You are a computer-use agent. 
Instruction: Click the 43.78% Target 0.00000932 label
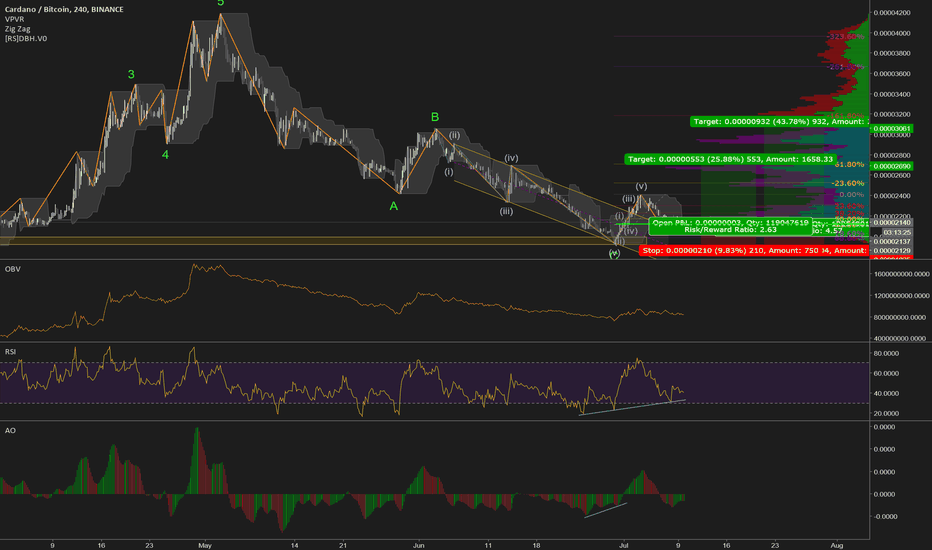click(779, 121)
